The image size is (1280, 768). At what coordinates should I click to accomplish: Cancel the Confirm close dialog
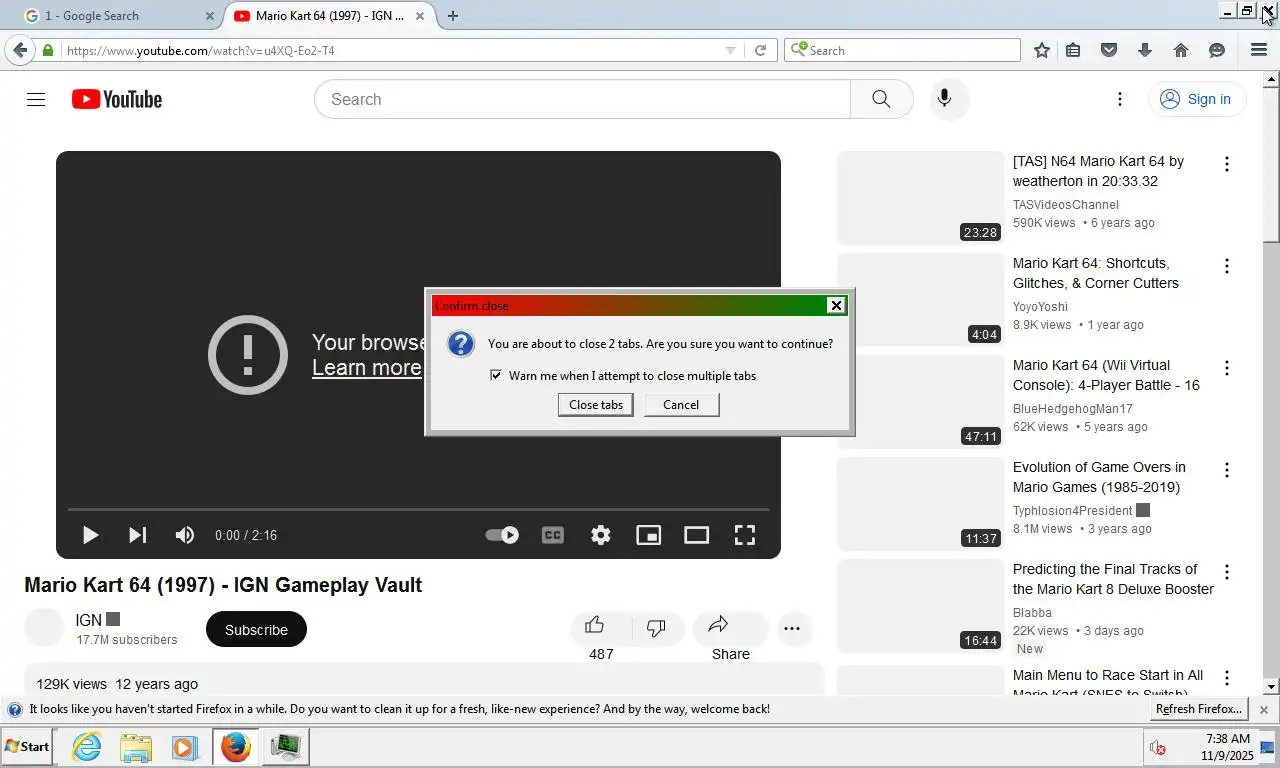click(681, 405)
